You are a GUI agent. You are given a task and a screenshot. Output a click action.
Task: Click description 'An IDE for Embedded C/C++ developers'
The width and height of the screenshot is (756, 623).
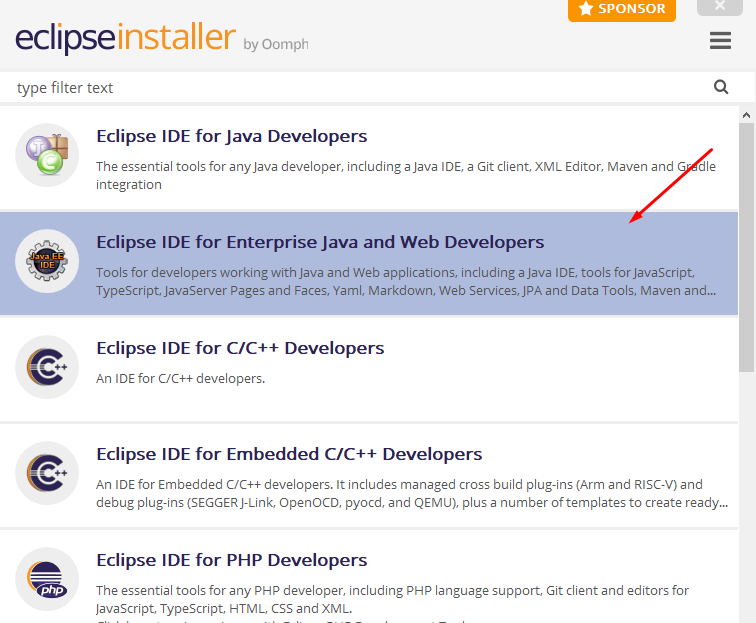point(412,493)
